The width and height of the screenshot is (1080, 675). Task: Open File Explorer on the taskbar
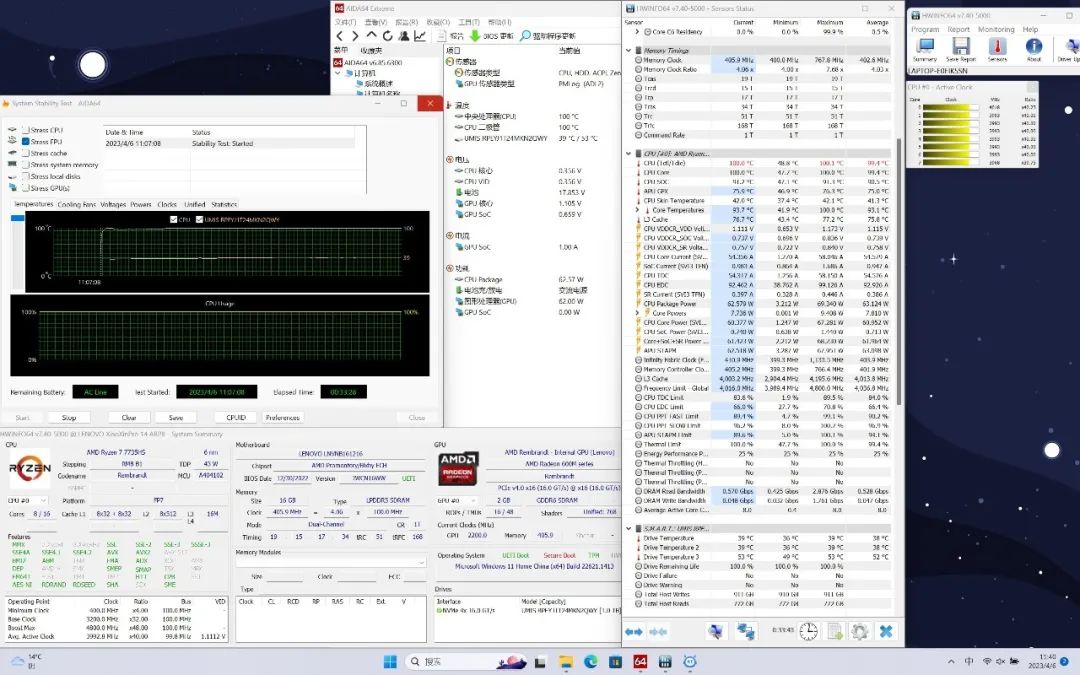click(x=565, y=661)
